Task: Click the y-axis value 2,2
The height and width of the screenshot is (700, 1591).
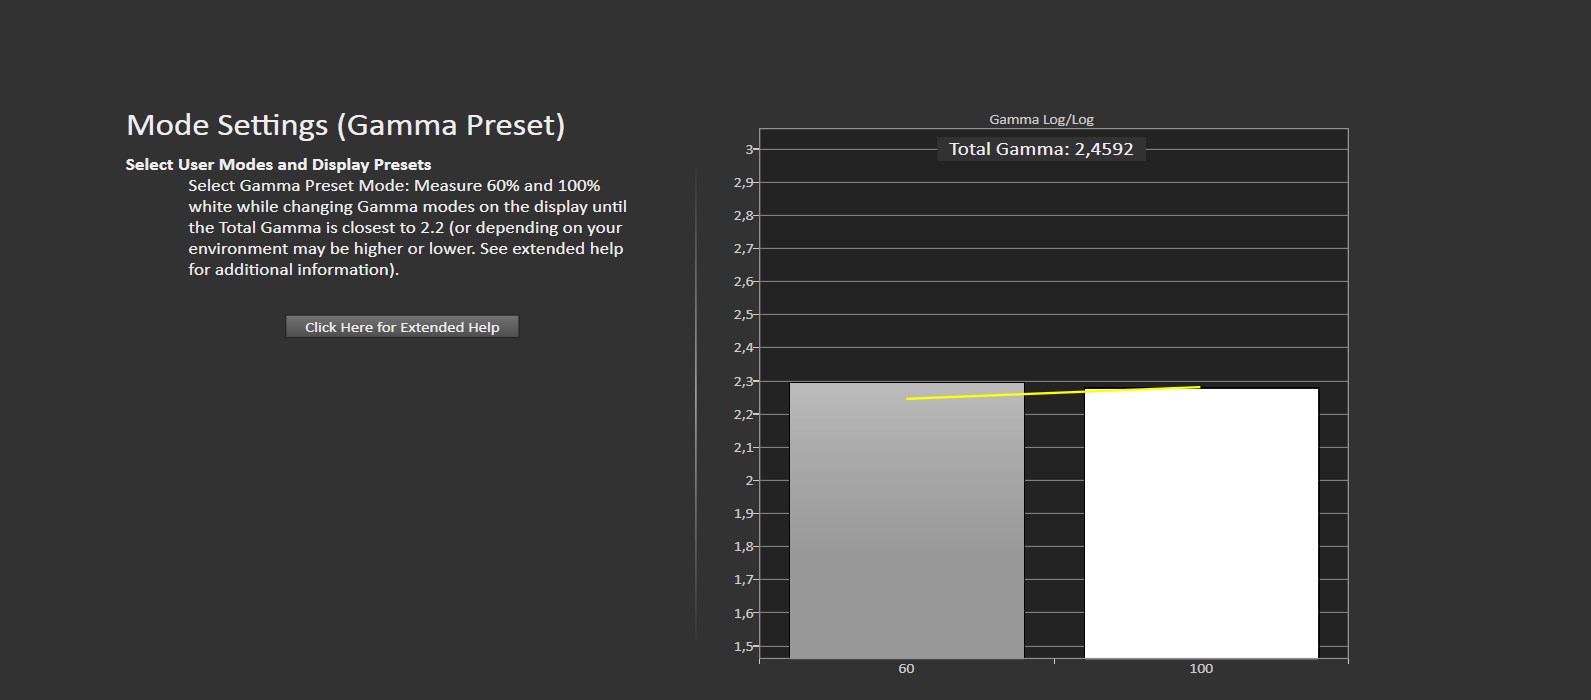Action: point(744,414)
